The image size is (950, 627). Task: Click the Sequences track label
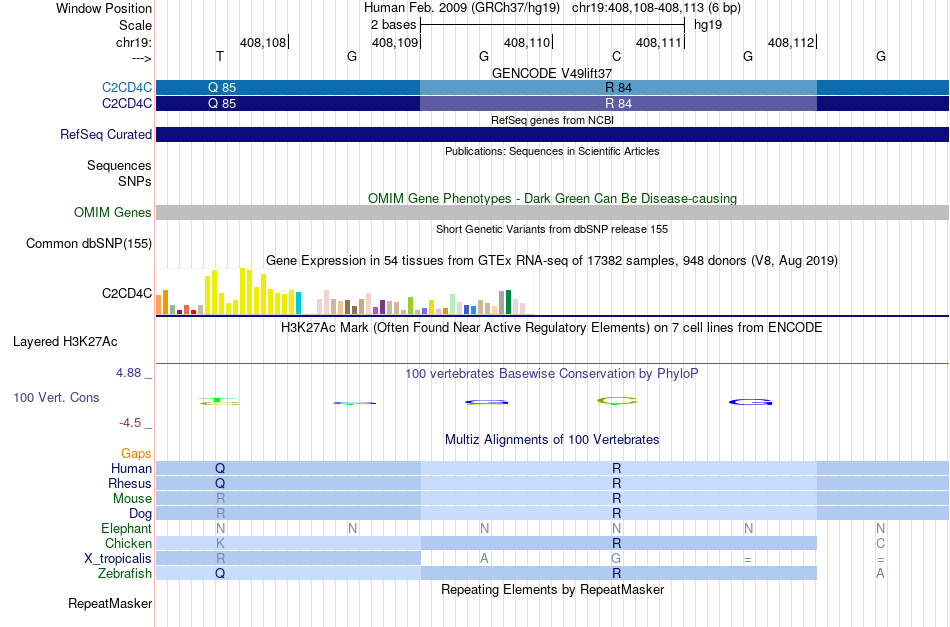click(119, 165)
